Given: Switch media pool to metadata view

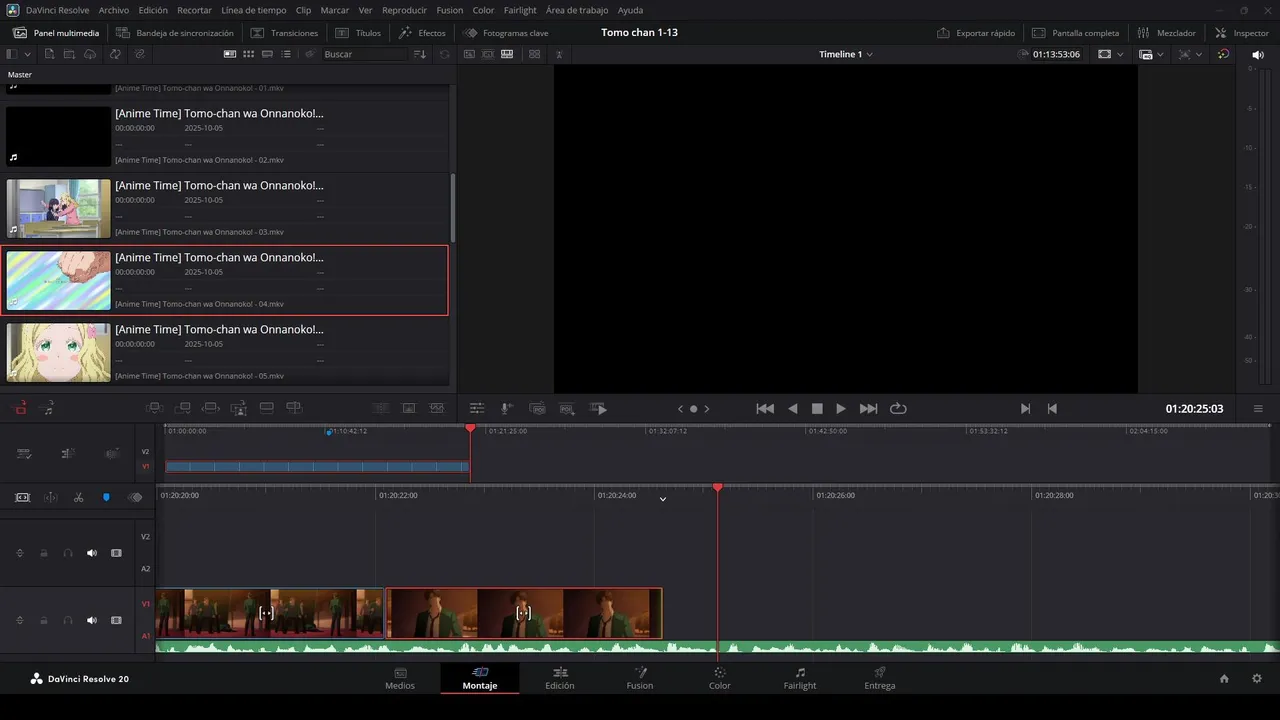Looking at the screenshot, I should pos(231,54).
